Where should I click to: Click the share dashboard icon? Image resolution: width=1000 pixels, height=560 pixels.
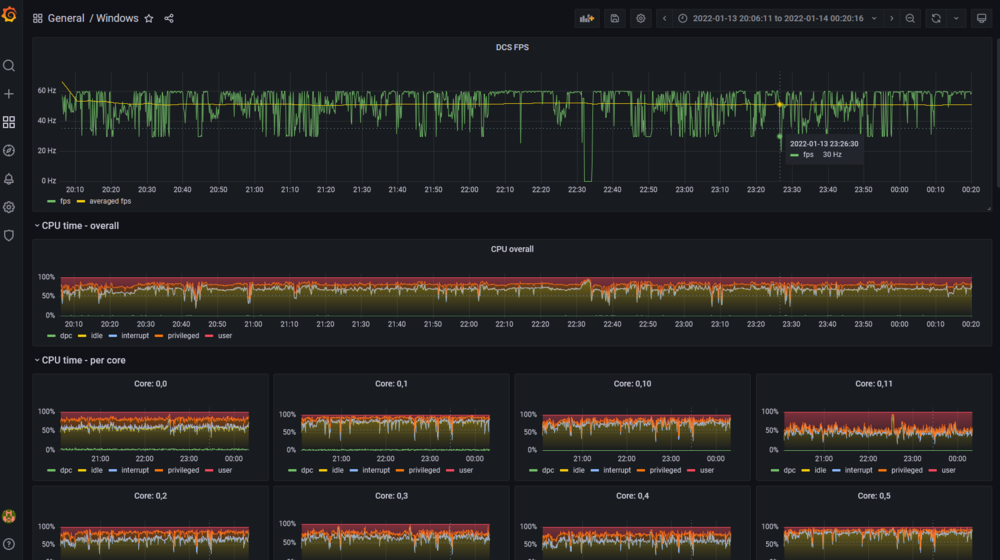(169, 19)
